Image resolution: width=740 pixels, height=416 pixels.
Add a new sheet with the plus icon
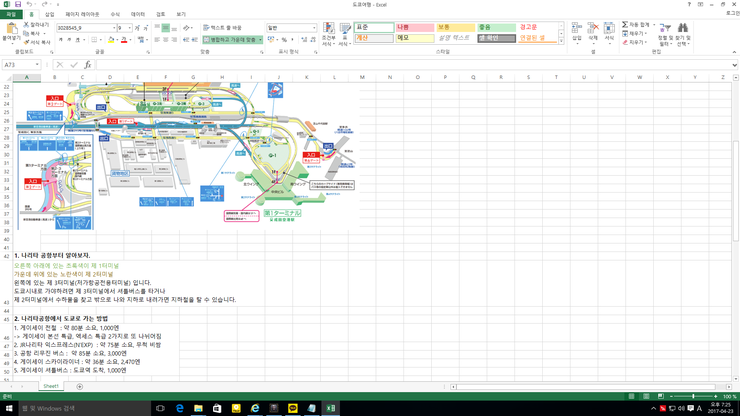click(80, 387)
